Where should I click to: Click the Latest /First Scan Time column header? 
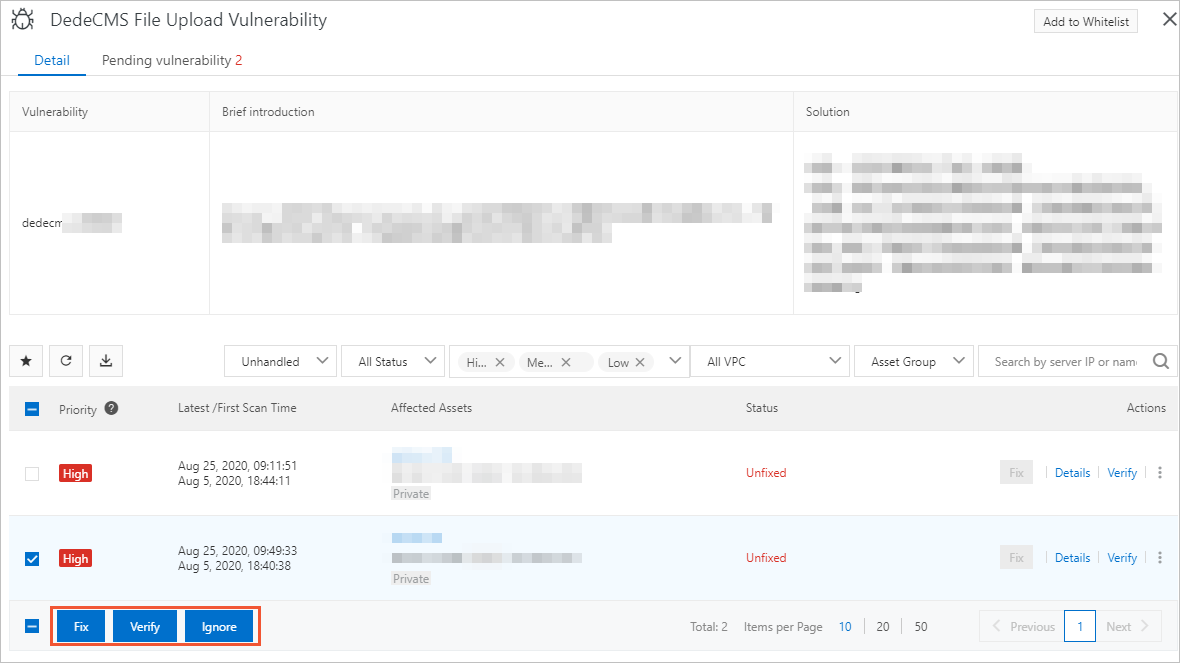237,408
